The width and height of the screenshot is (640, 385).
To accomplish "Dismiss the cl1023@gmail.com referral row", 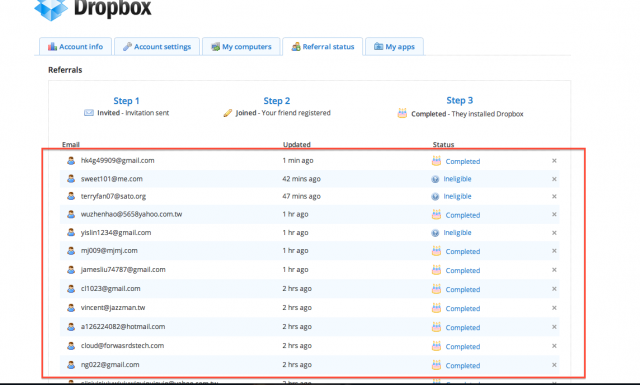I will point(554,289).
